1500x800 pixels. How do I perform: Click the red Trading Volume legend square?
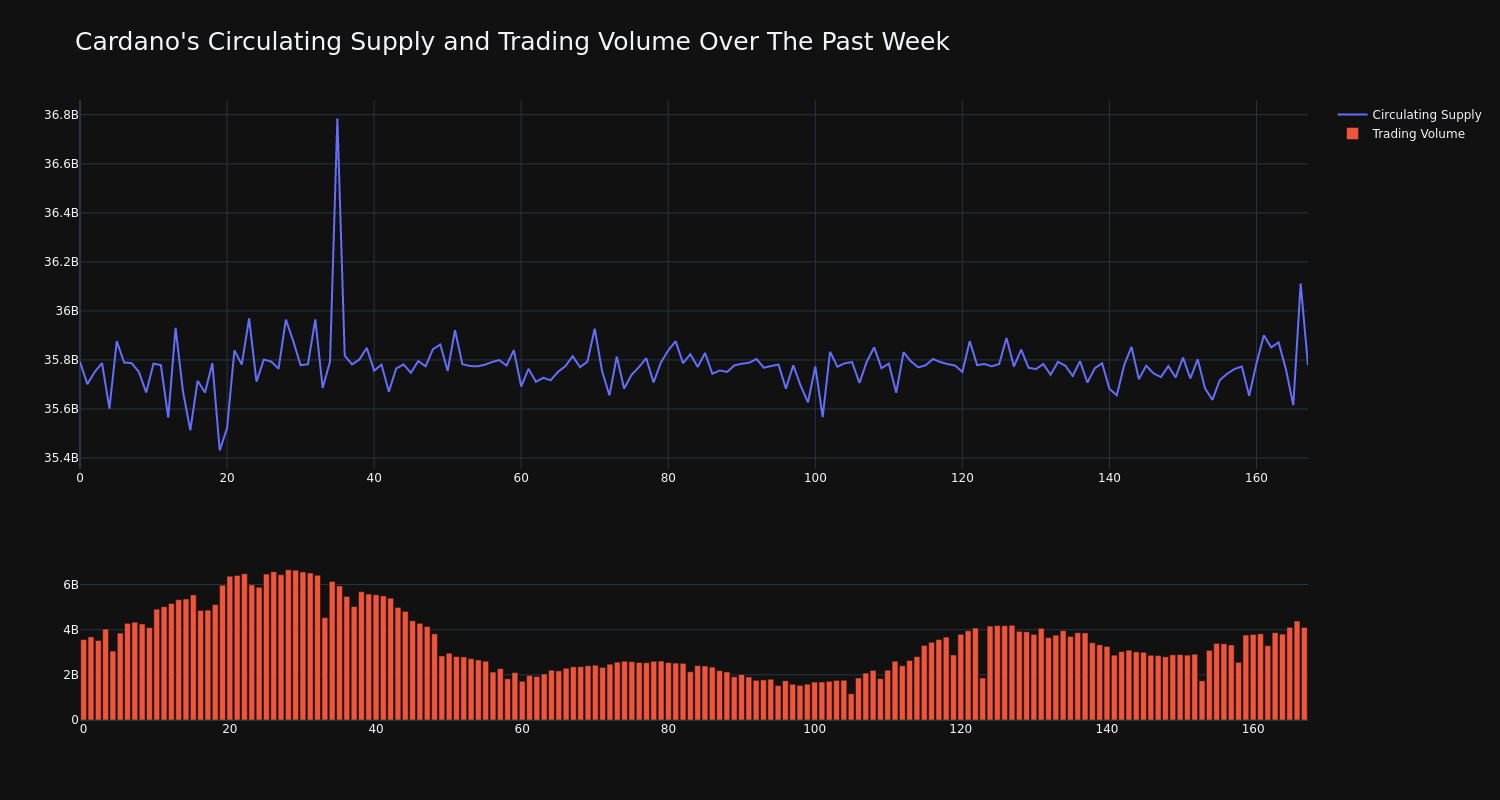(1352, 134)
